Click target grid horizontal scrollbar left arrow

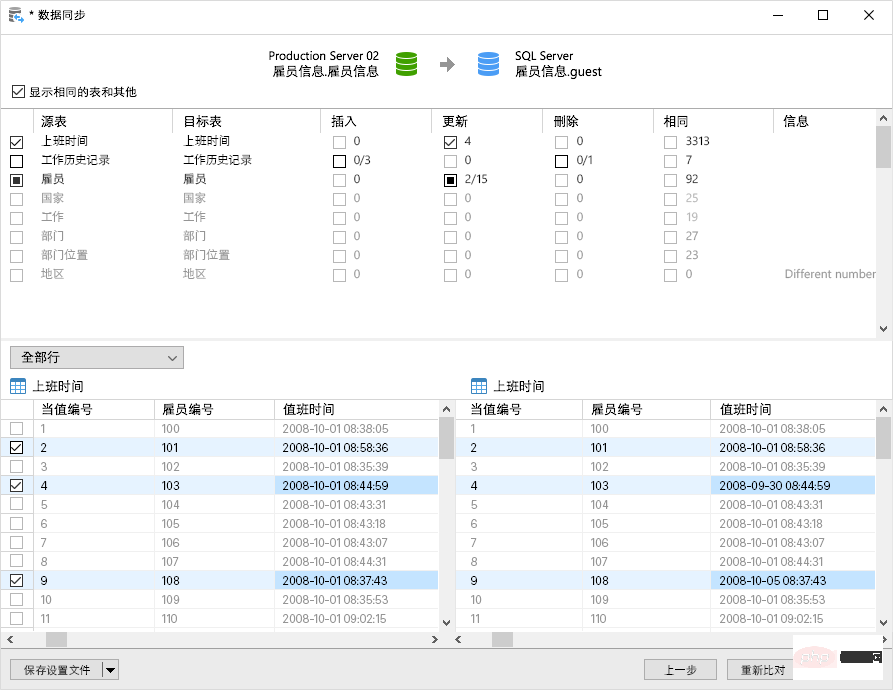[459, 640]
